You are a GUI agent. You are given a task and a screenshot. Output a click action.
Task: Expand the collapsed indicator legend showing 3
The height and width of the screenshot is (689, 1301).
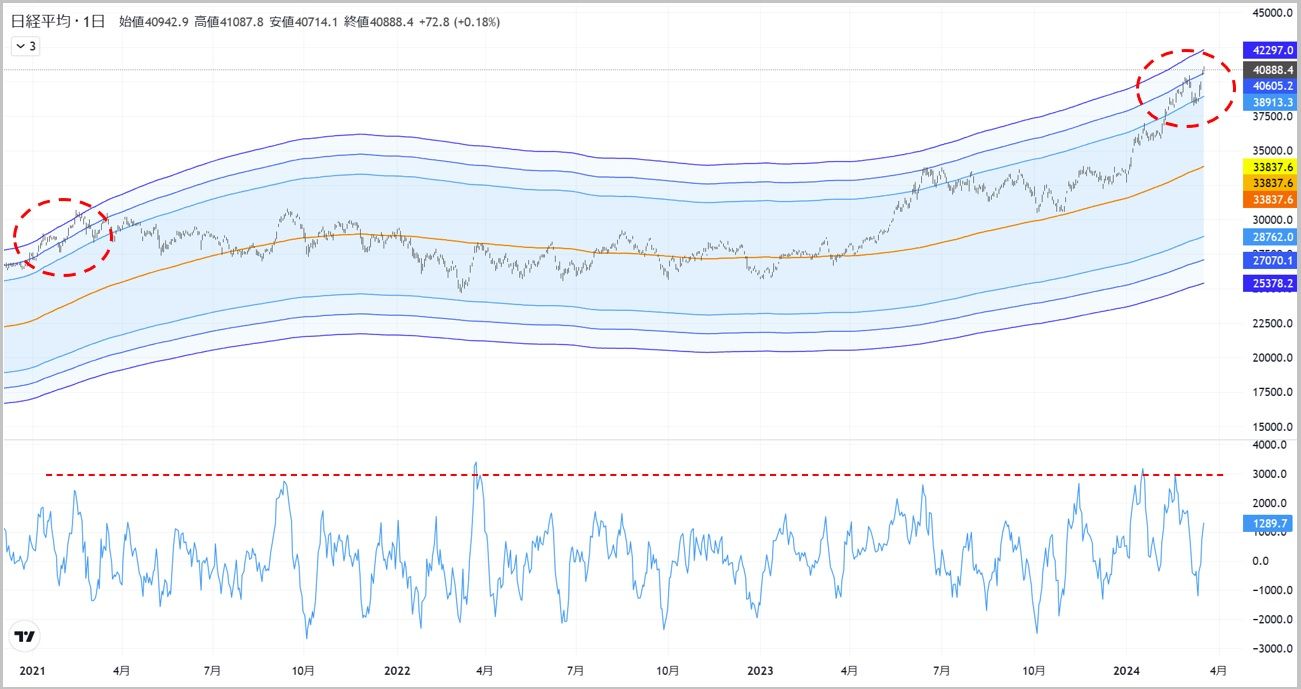point(25,46)
